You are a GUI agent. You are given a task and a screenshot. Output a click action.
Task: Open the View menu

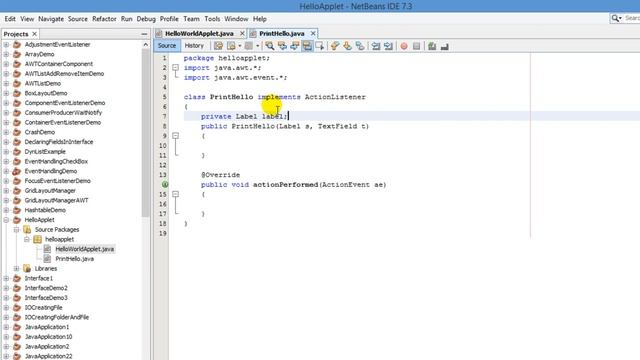coord(27,19)
